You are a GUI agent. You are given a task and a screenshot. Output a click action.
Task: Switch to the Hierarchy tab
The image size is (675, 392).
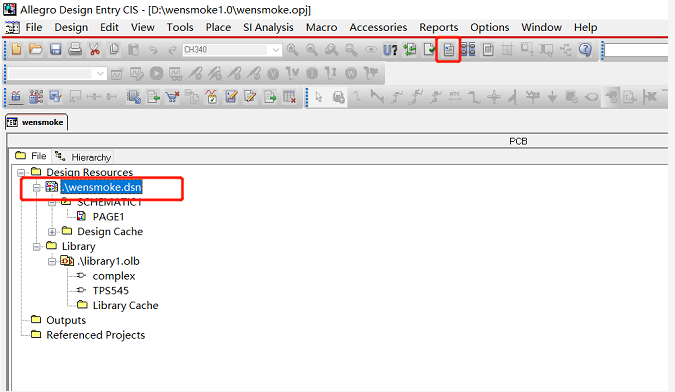pos(83,157)
